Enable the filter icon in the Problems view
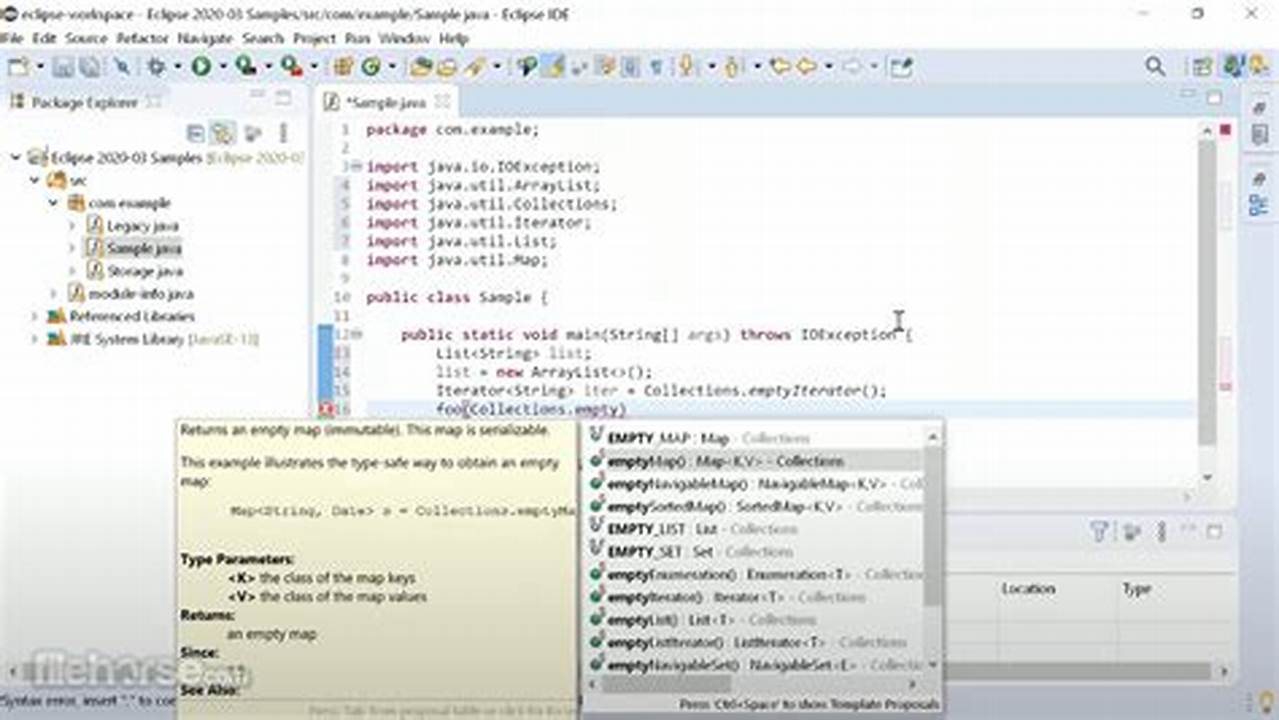Screen dimensions: 1279x720 tap(1096, 531)
